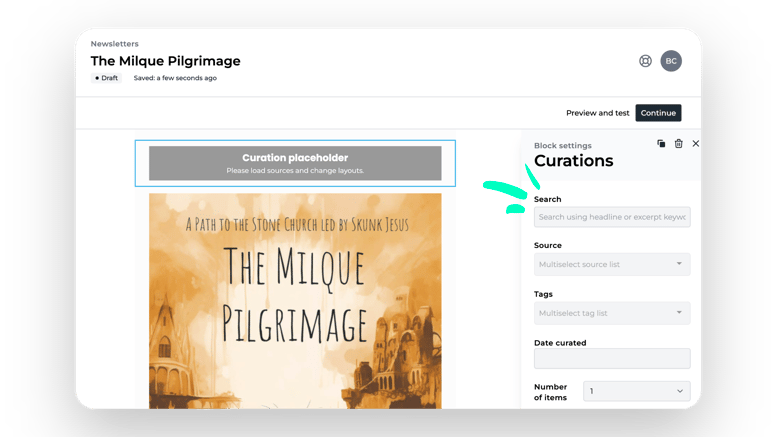Click the newsletter title The Milque Pilgrimage
The image size is (777, 437).
click(166, 61)
